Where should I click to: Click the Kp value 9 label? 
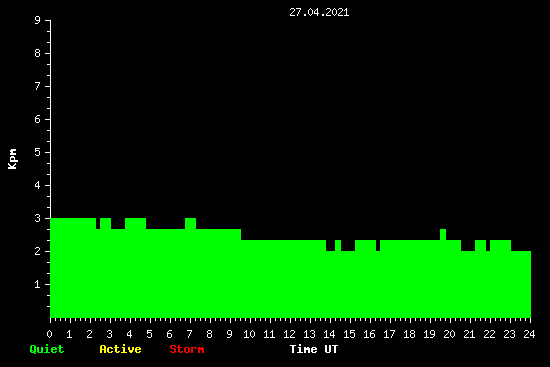click(x=38, y=20)
